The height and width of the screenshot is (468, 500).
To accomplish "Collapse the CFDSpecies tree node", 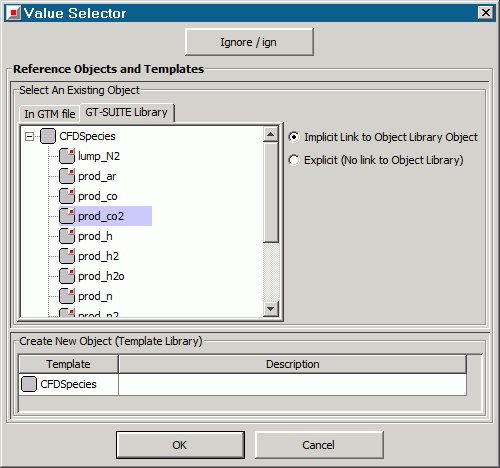I will 29,136.
